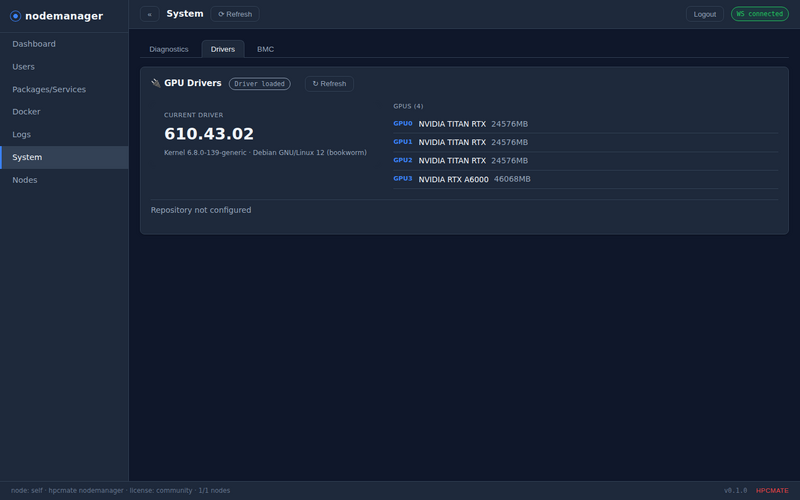Open Dashboard in the sidebar

pos(64,44)
